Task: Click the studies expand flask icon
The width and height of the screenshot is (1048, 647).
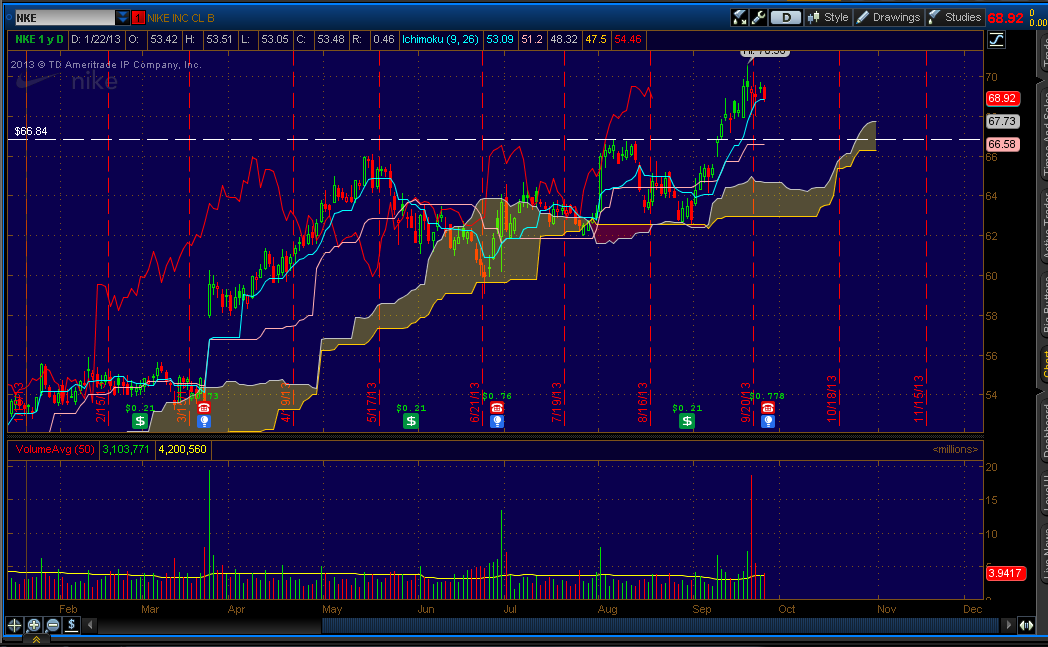Action: pyautogui.click(x=739, y=17)
